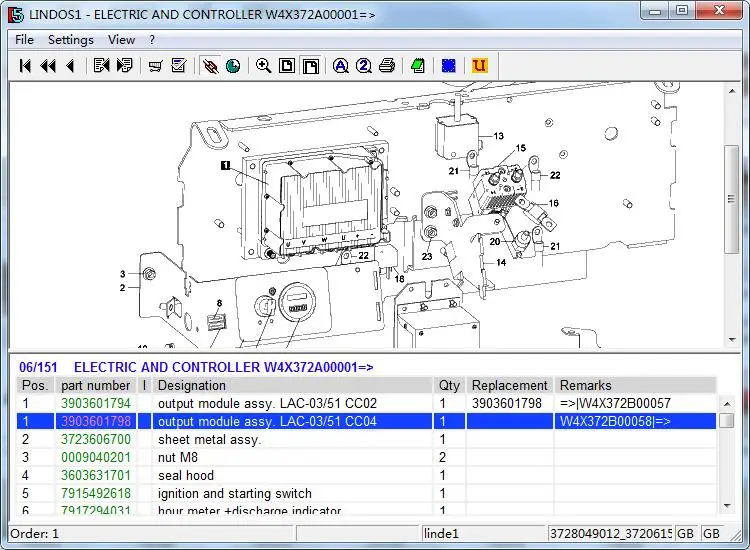Click part number 3603631701
The height and width of the screenshot is (550, 750).
click(96, 475)
